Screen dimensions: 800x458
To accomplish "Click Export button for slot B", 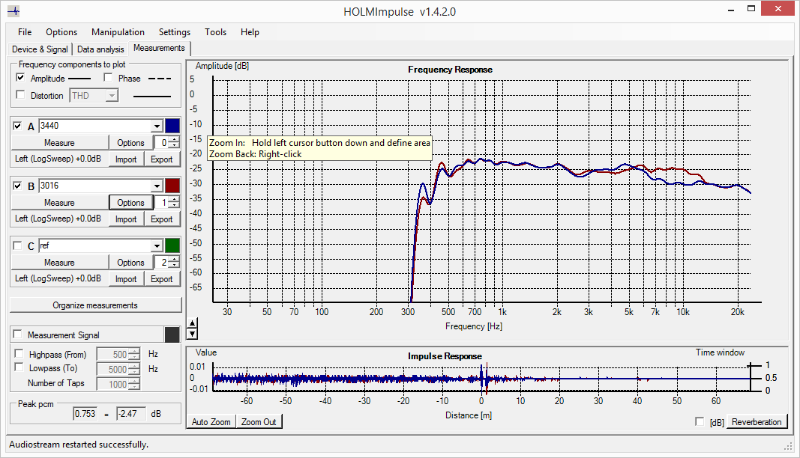I will (162, 219).
